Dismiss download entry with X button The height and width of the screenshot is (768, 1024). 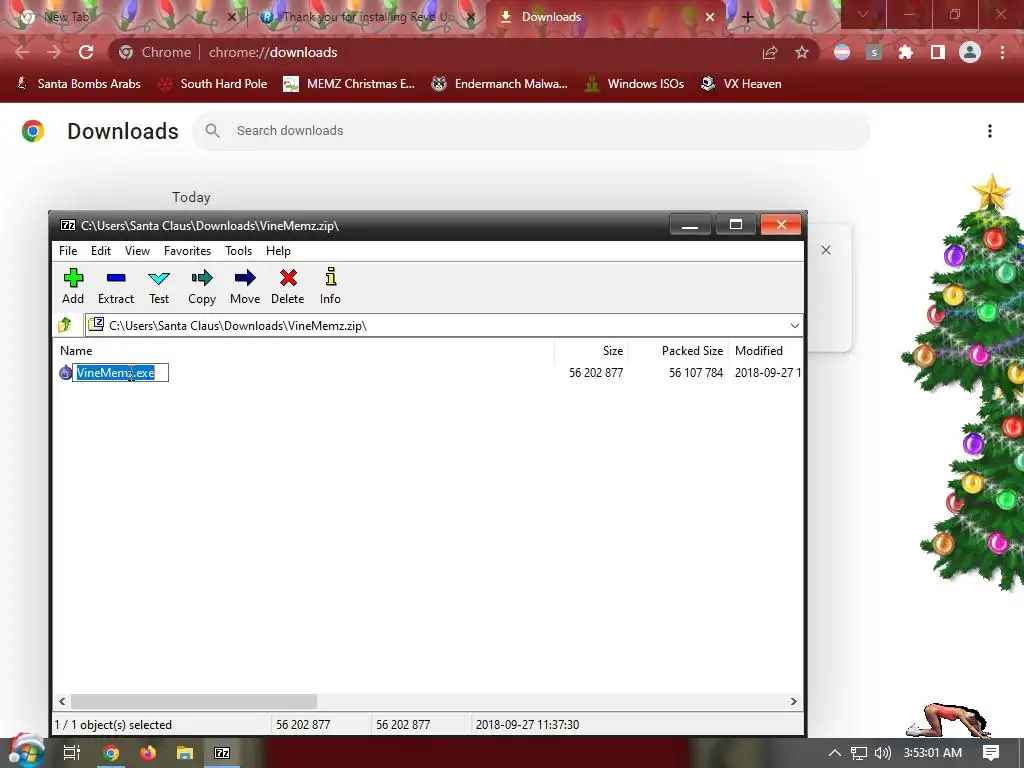tap(826, 250)
